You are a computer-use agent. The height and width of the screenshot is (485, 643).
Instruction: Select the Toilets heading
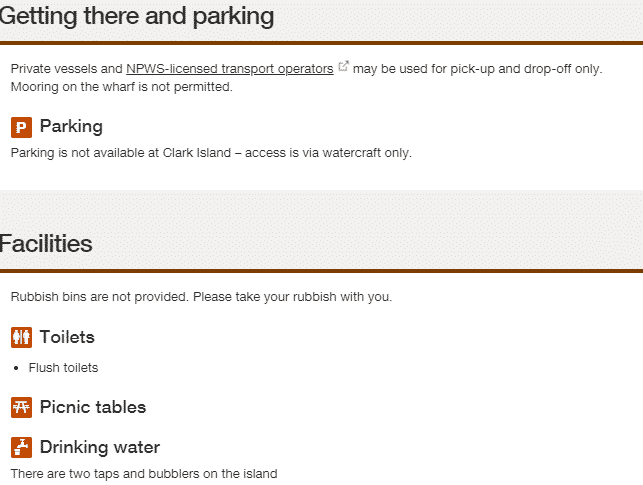pyautogui.click(x=67, y=337)
